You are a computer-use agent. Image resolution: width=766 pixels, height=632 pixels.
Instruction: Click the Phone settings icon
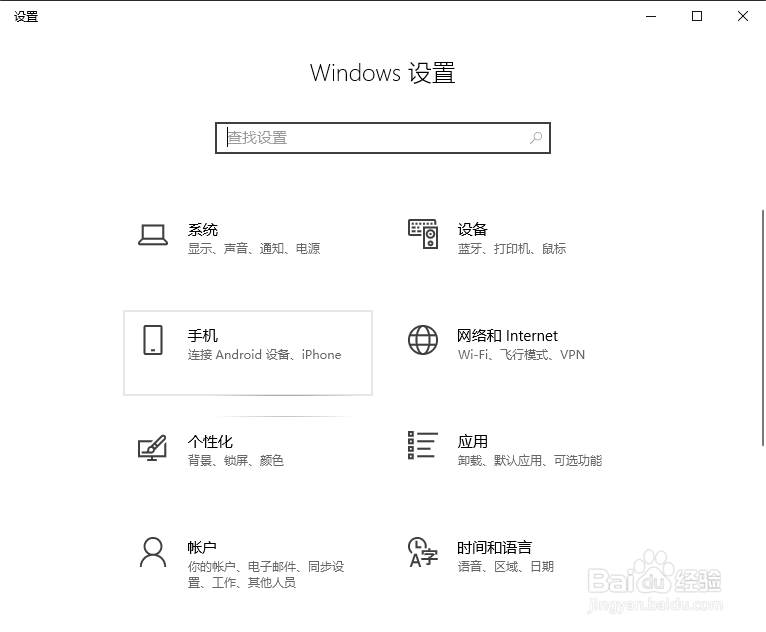pos(153,340)
